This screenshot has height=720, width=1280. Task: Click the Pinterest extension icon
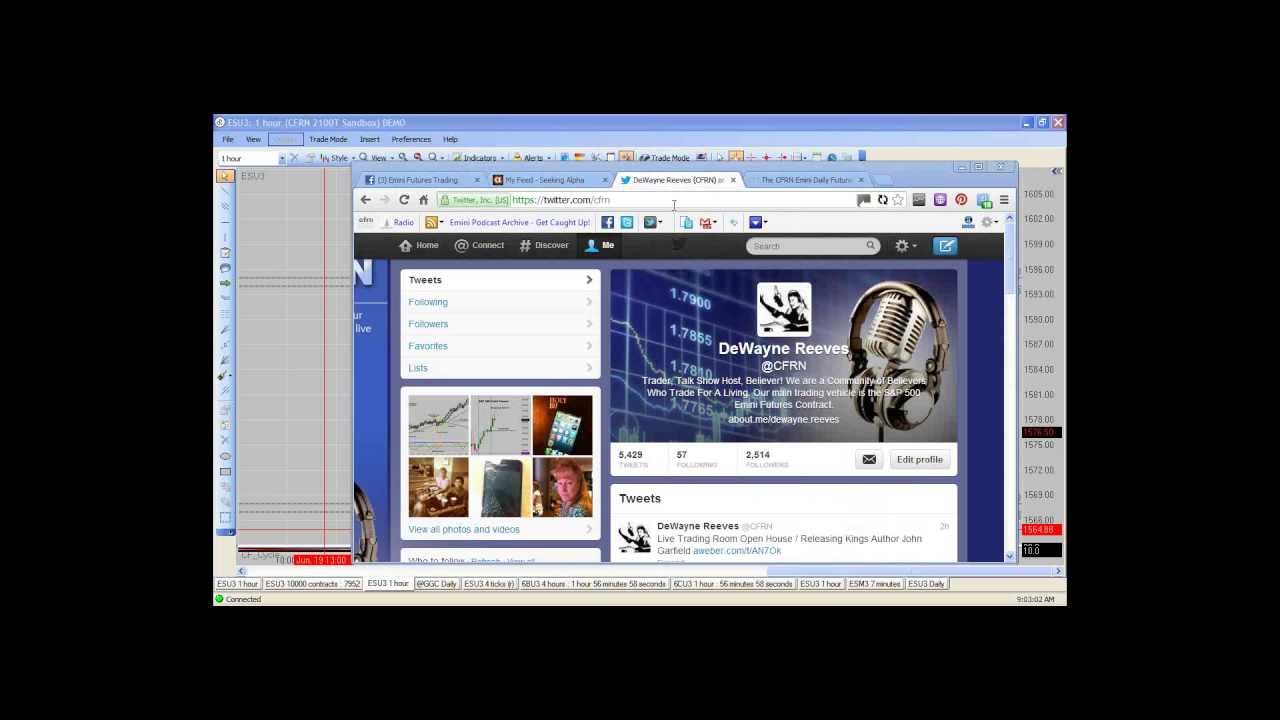tap(961, 200)
